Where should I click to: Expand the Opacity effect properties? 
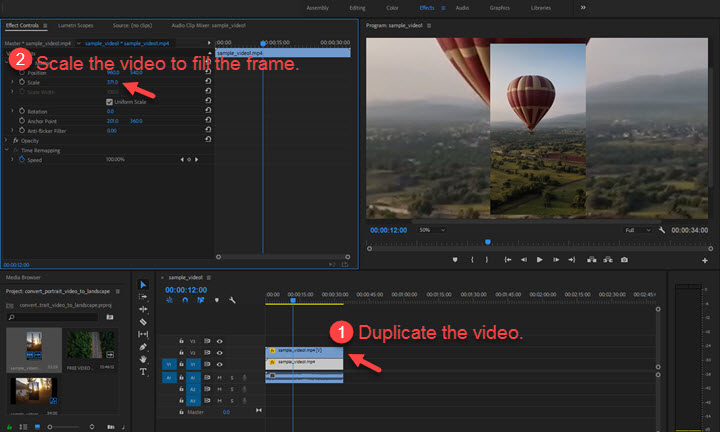pyautogui.click(x=6, y=140)
